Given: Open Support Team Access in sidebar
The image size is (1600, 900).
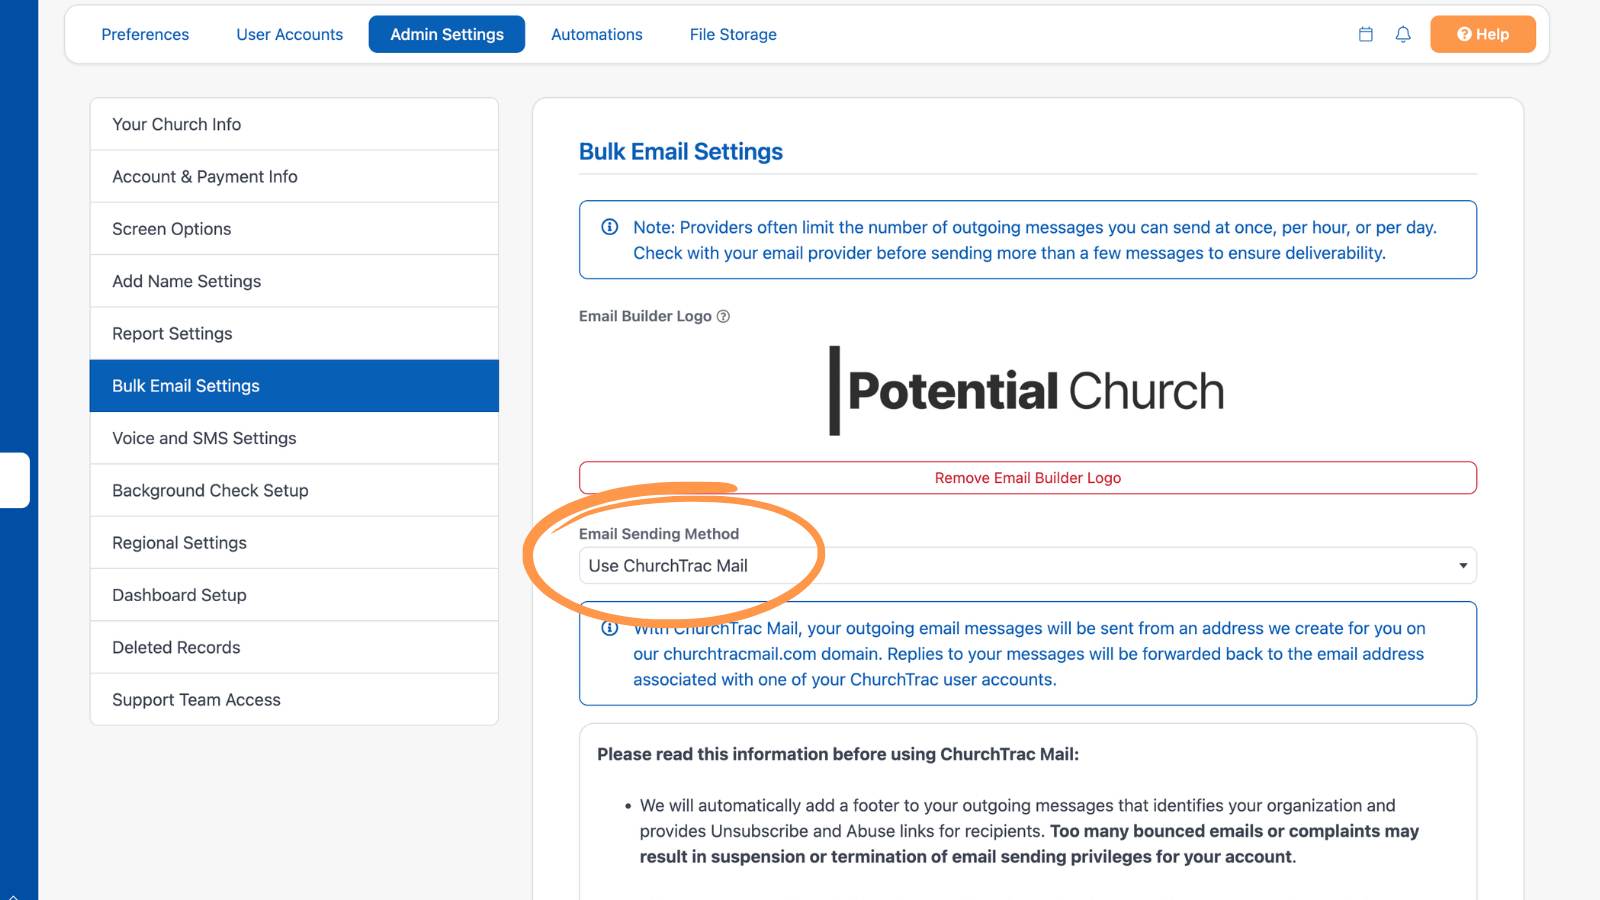Looking at the screenshot, I should [x=294, y=700].
